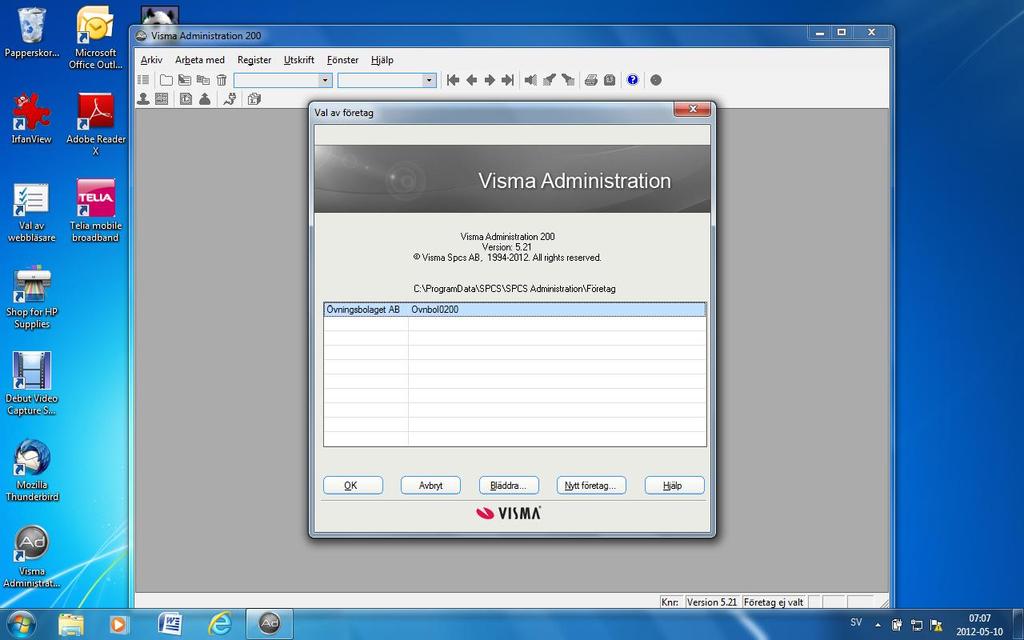
Task: Click Debut Video Capture desktop shortcut
Action: point(31,383)
